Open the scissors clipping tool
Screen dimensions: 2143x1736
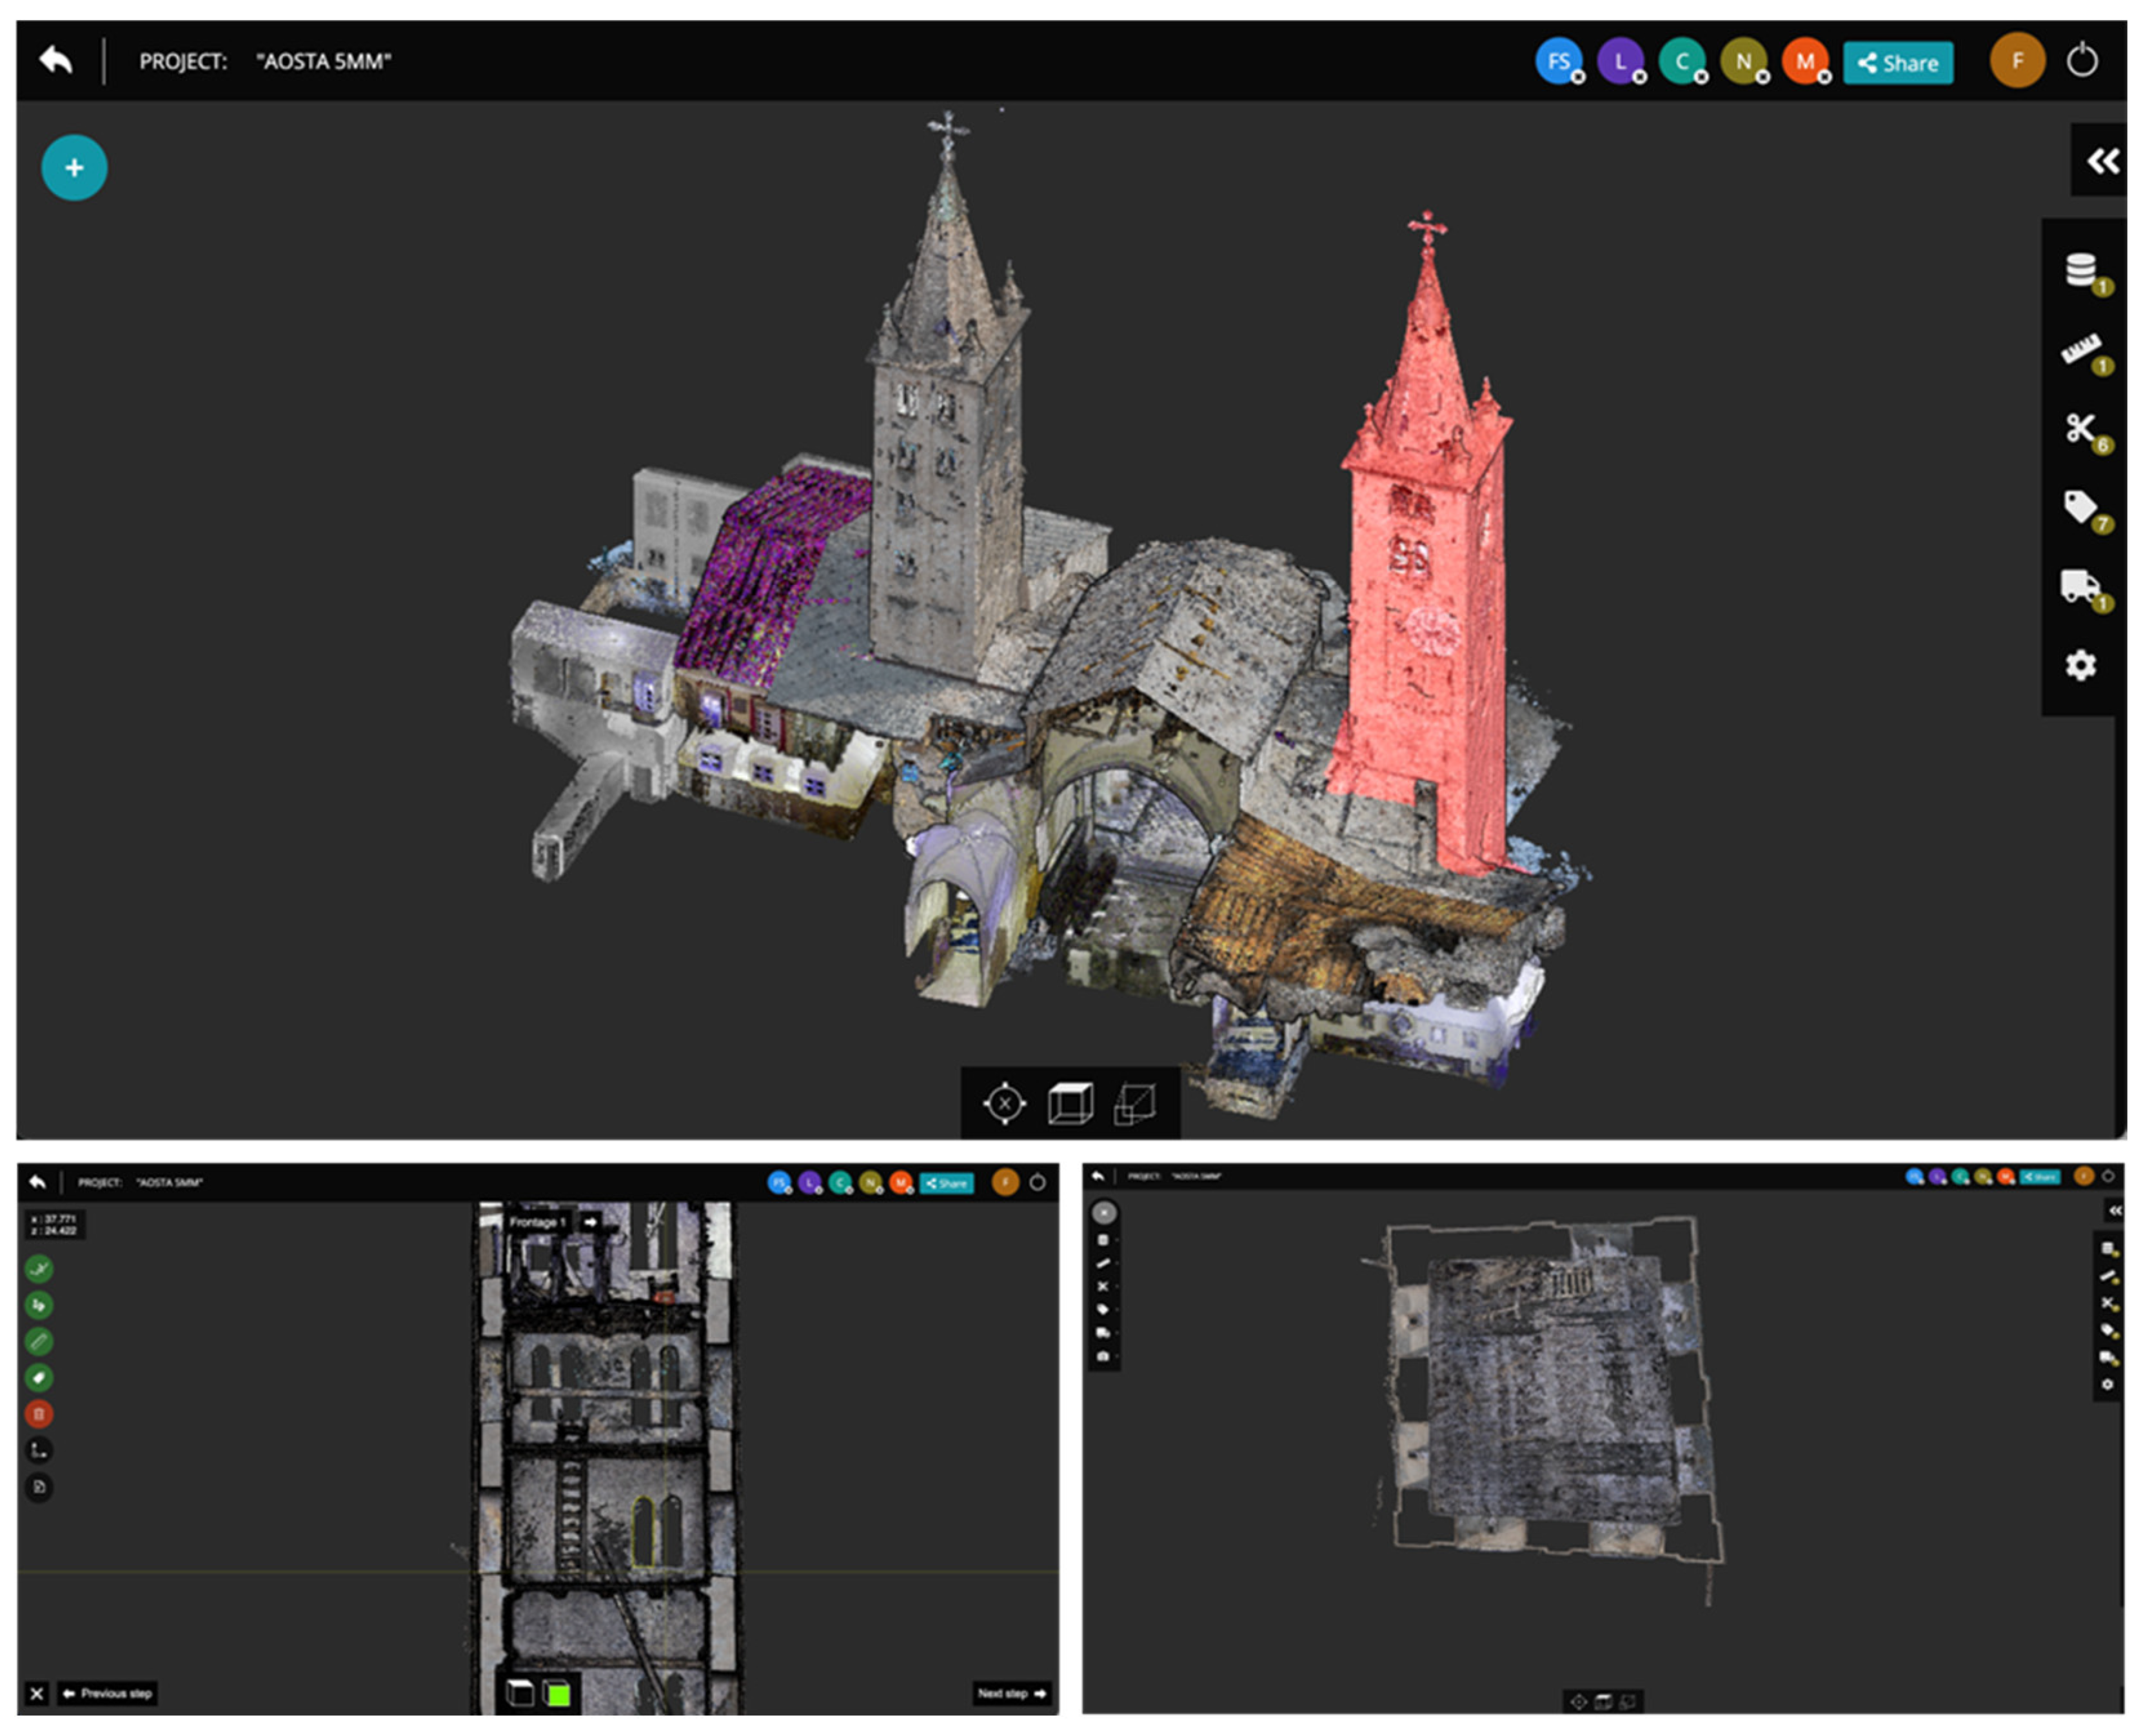pyautogui.click(x=2080, y=428)
